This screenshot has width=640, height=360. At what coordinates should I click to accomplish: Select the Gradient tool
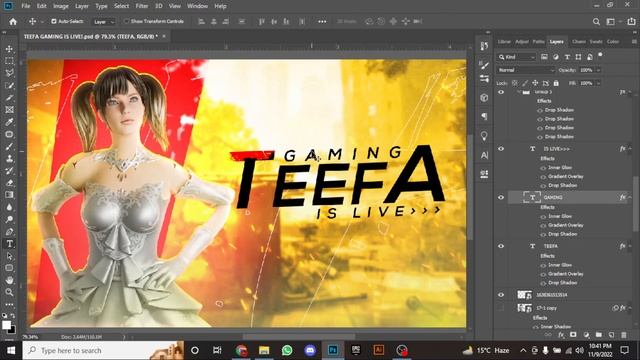pos(9,195)
